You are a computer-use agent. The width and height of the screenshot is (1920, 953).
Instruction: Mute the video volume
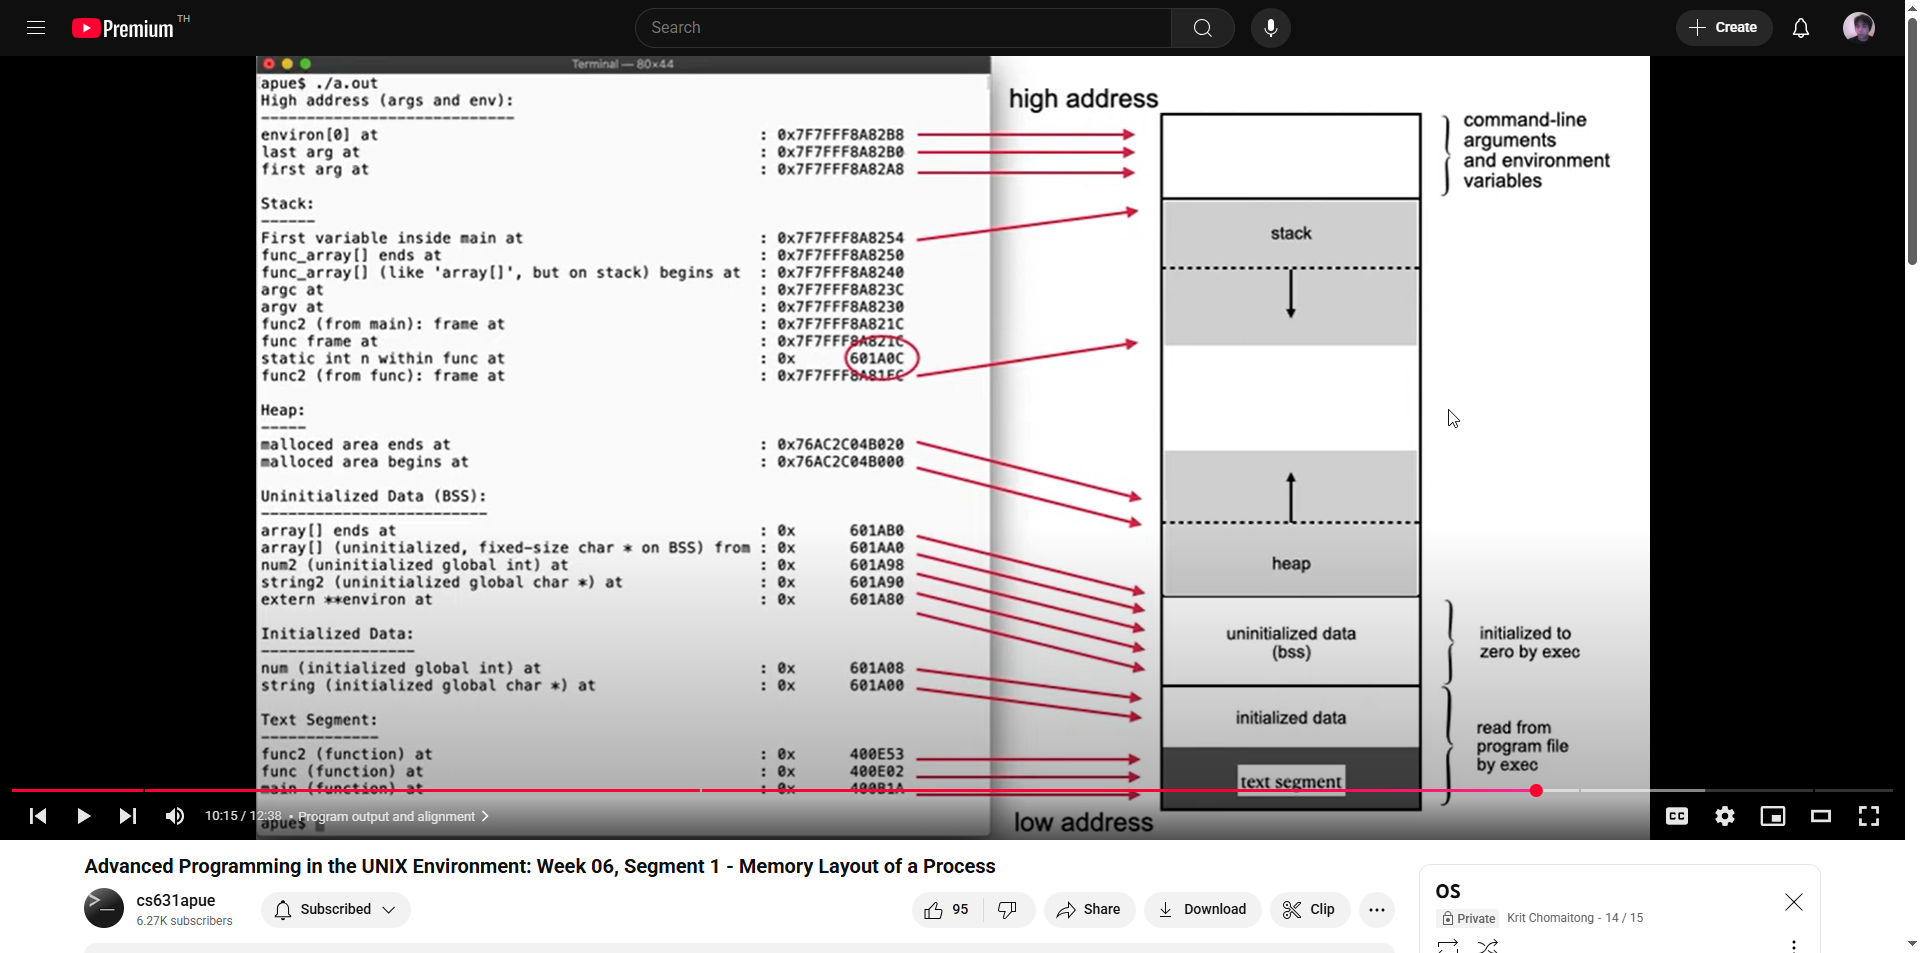[x=174, y=816]
